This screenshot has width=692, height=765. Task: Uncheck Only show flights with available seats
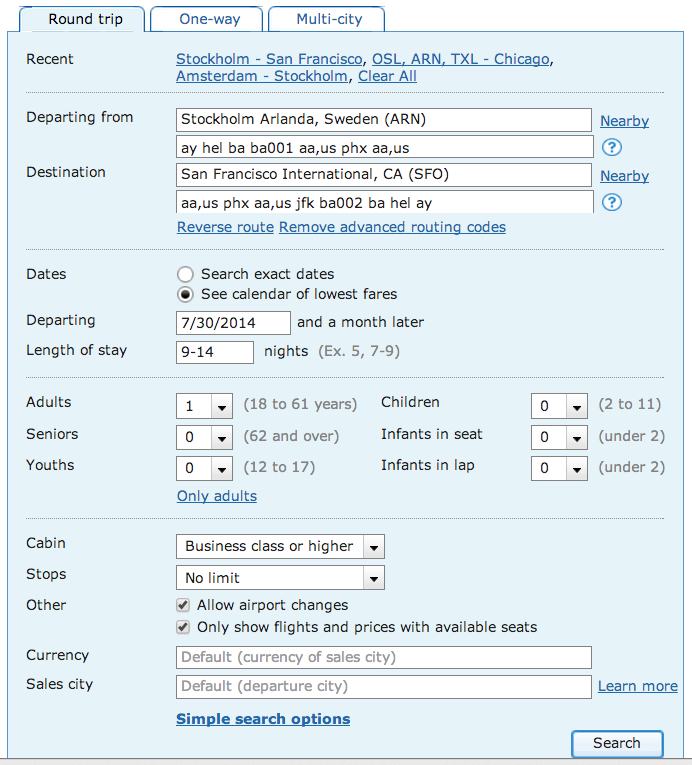pos(183,627)
